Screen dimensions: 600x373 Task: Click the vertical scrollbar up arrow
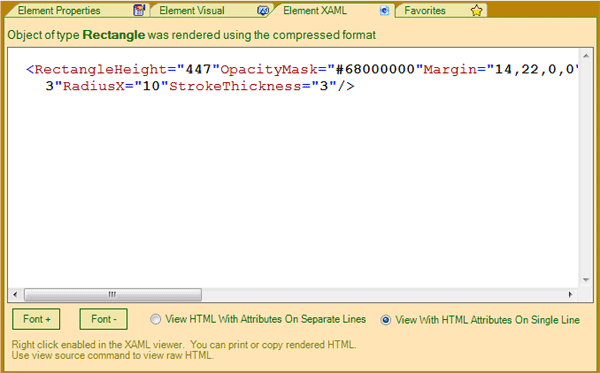[x=586, y=56]
